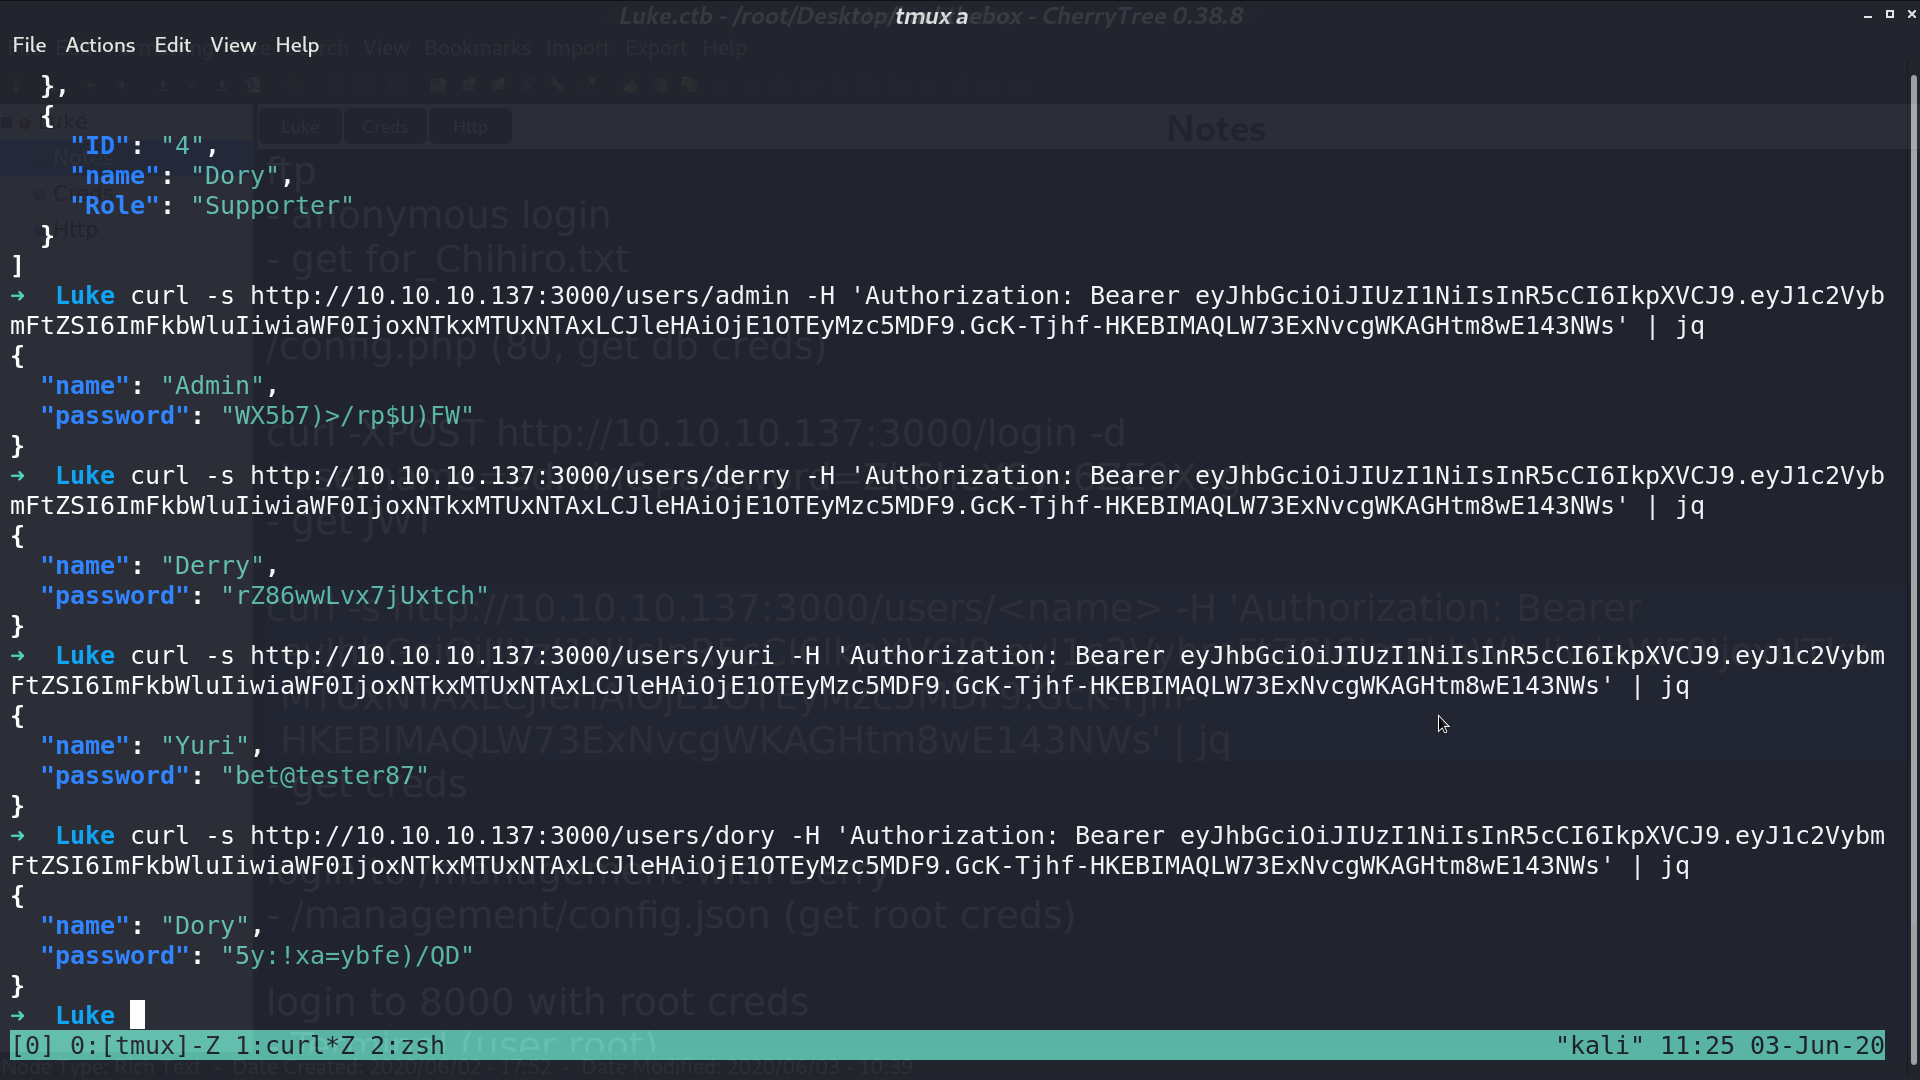Click the 11:25 time in the status bar
1920x1080 pixels.
[1697, 1046]
